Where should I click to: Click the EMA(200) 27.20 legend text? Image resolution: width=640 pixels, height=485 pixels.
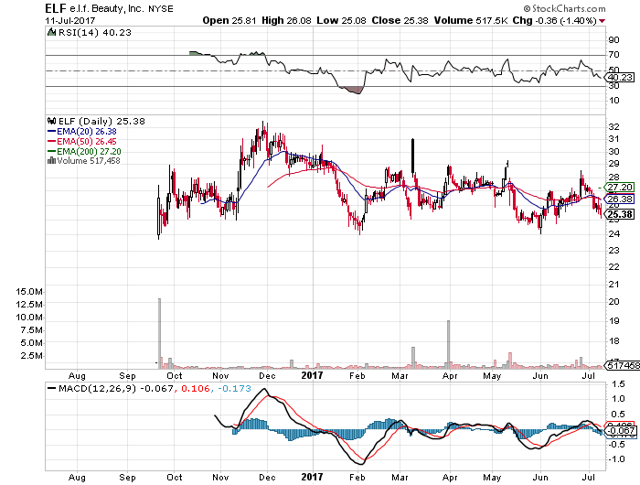[x=89, y=151]
